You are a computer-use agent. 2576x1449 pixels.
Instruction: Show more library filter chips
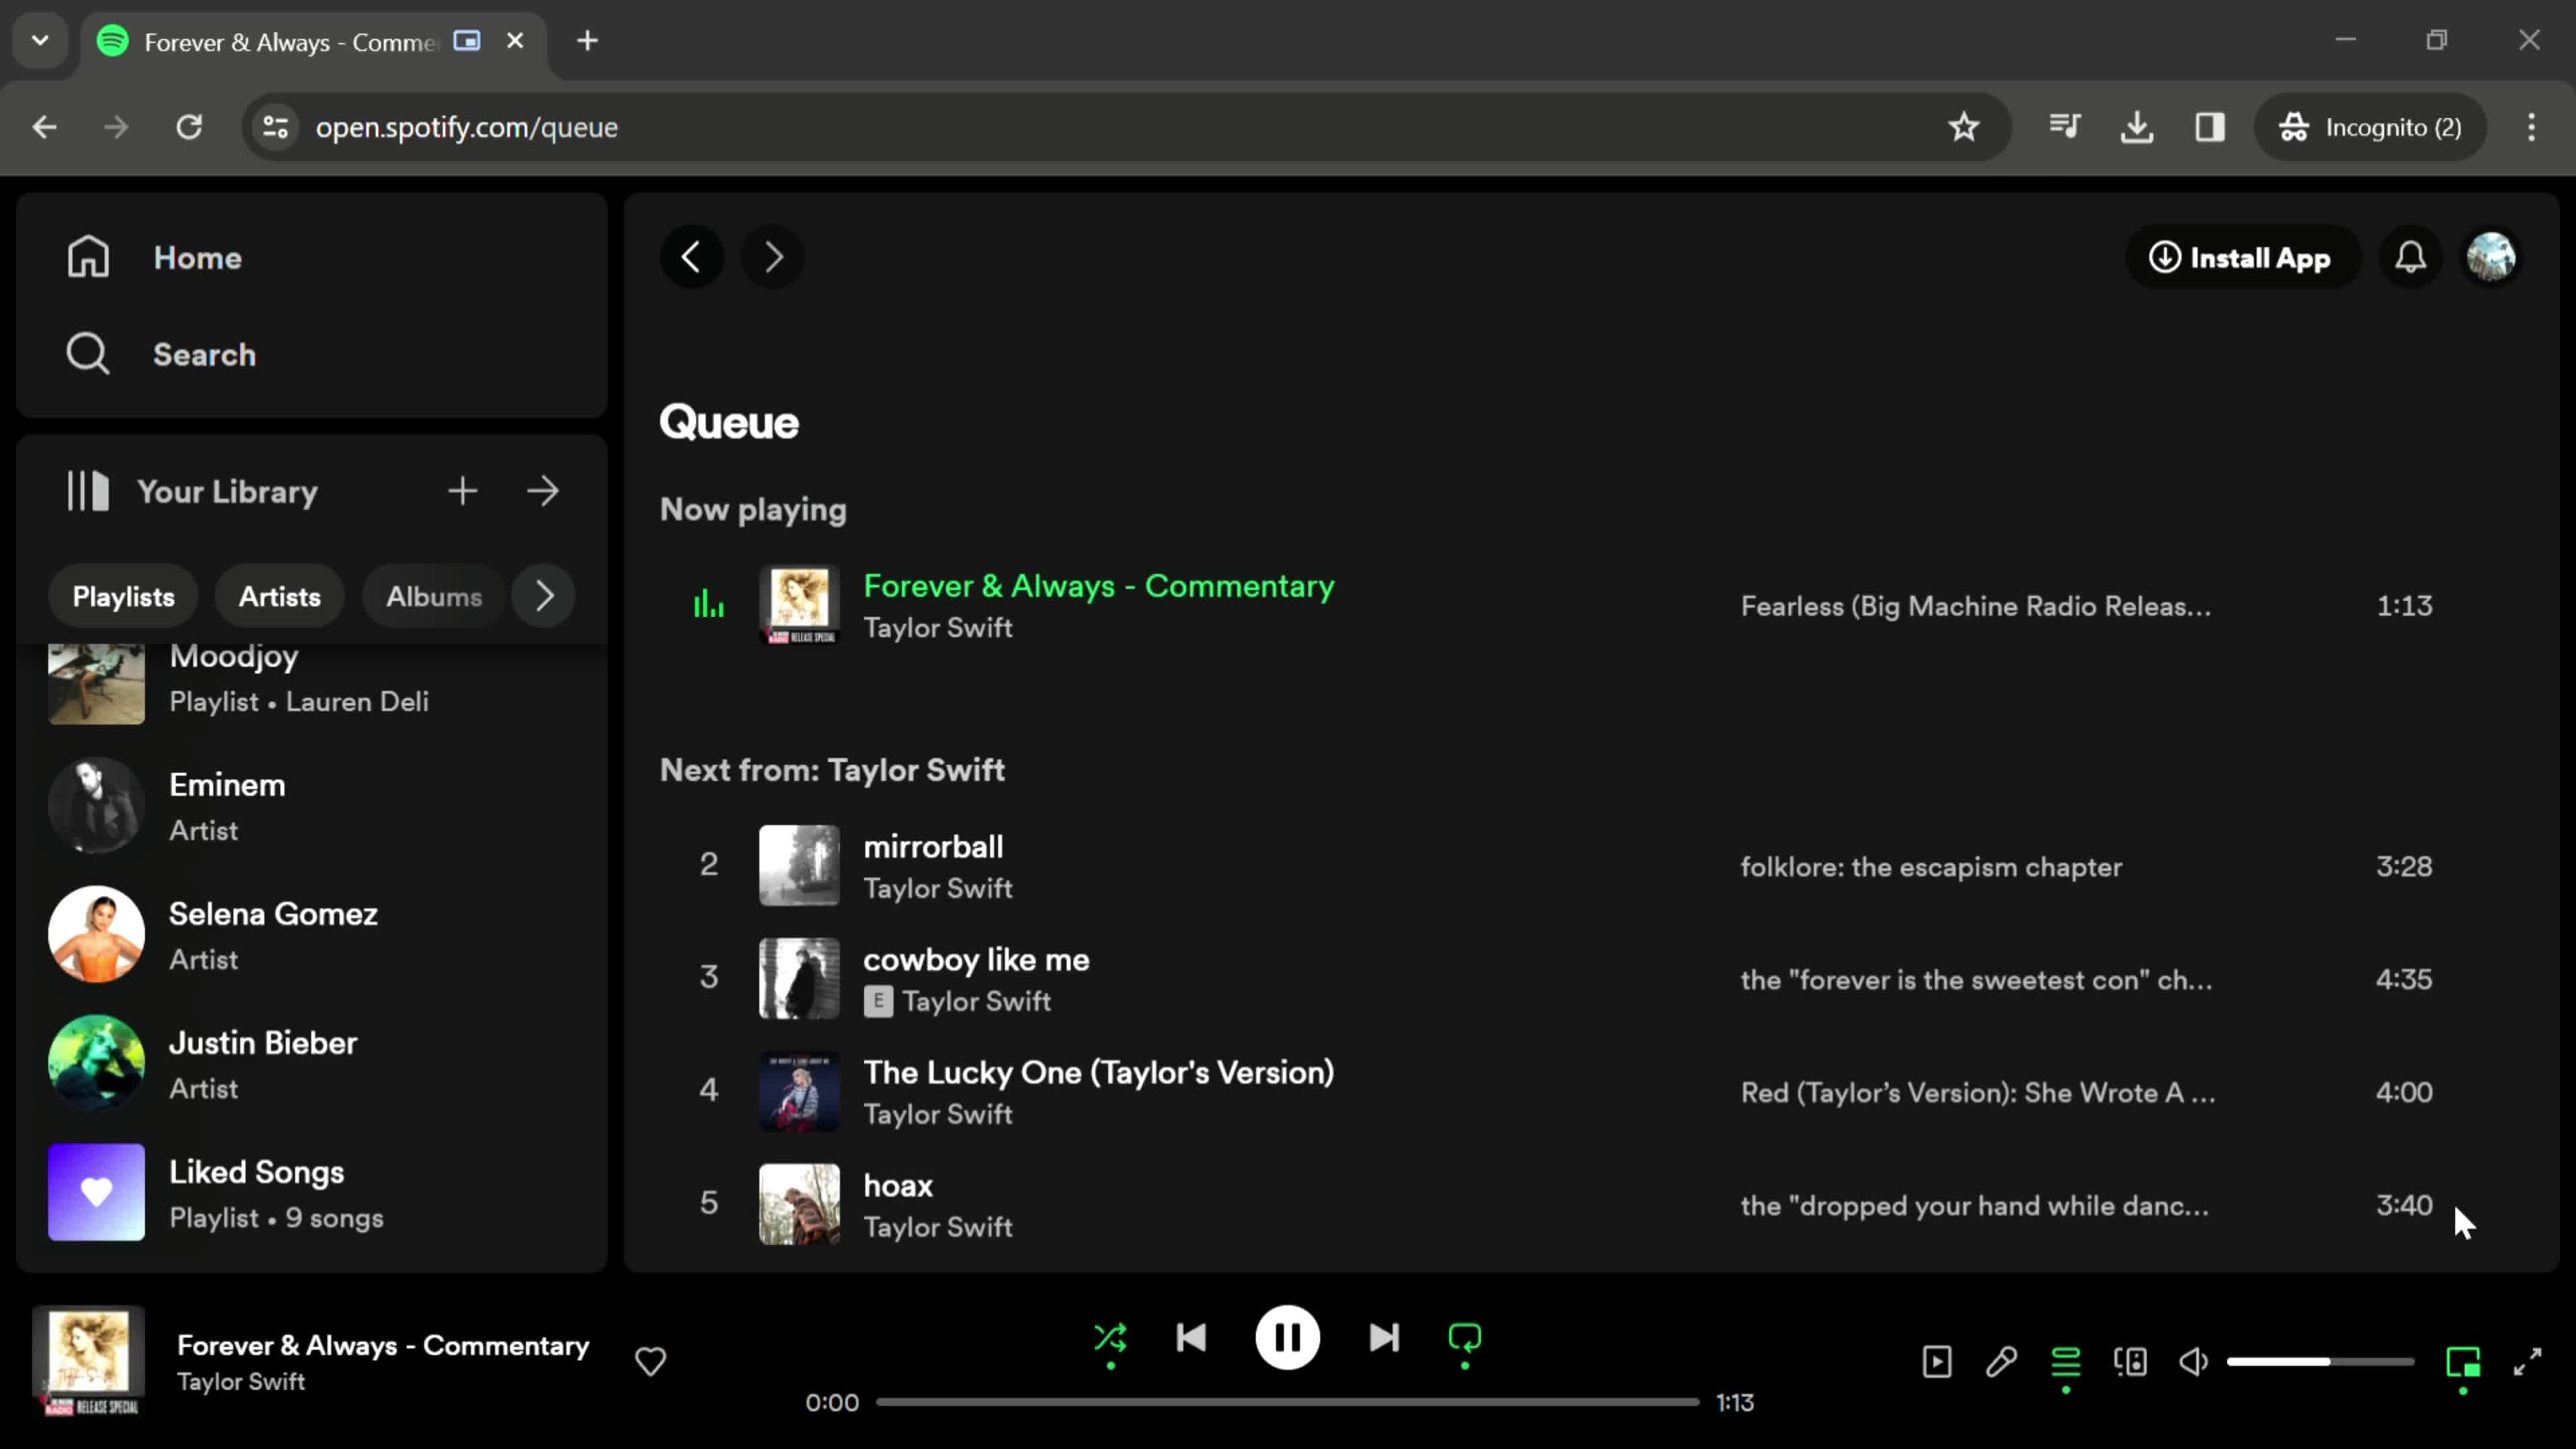pyautogui.click(x=543, y=596)
